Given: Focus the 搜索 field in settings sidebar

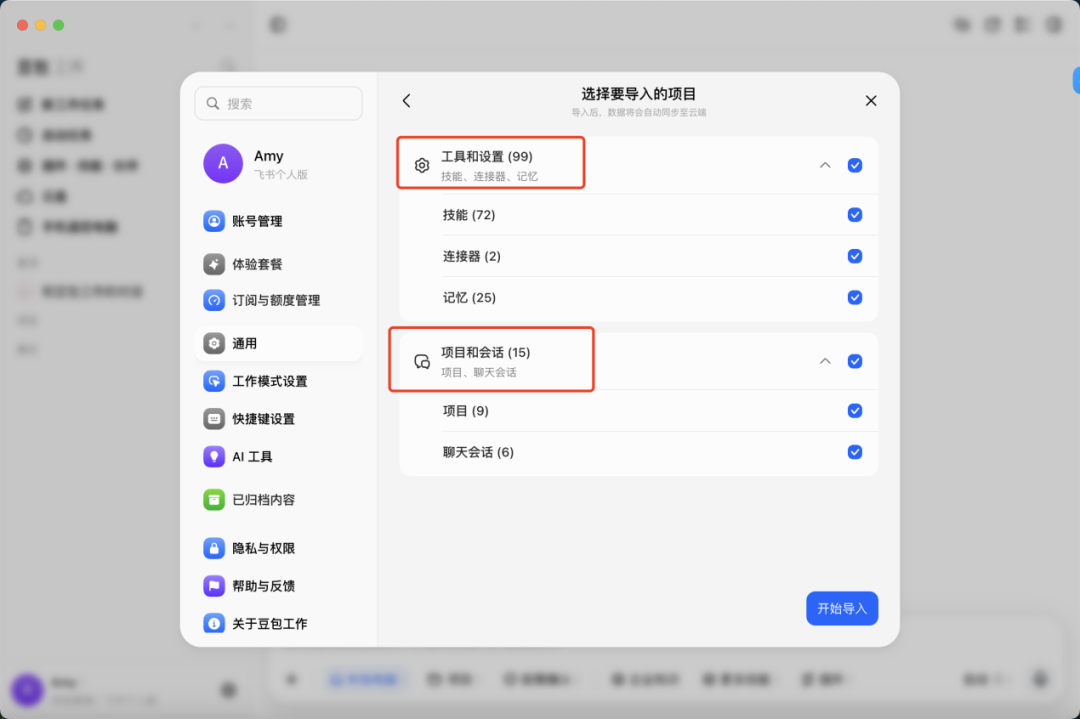Looking at the screenshot, I should 278,103.
